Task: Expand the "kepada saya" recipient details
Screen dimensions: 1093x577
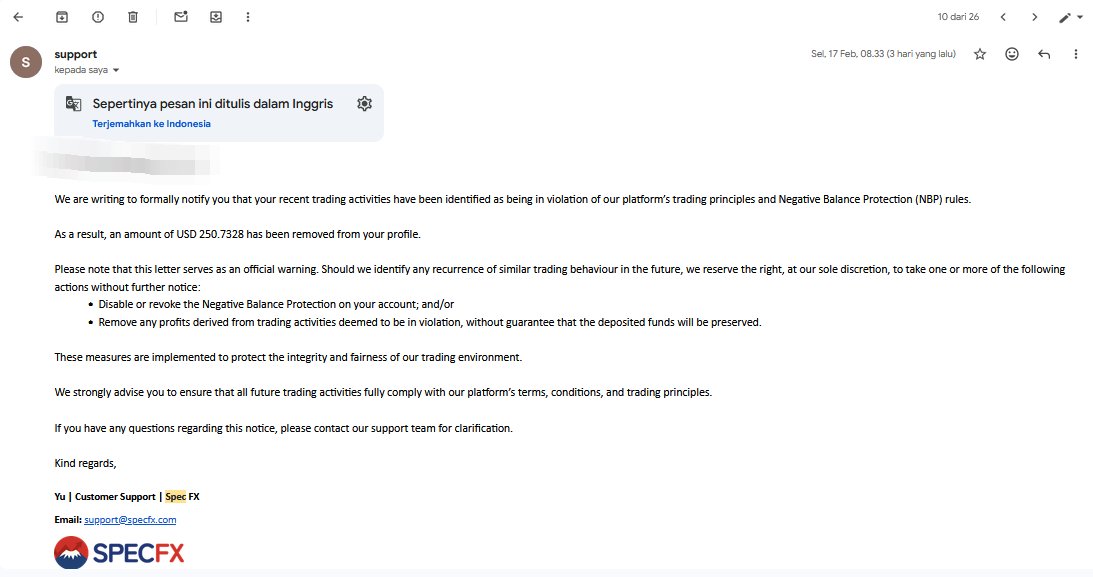Action: click(116, 71)
